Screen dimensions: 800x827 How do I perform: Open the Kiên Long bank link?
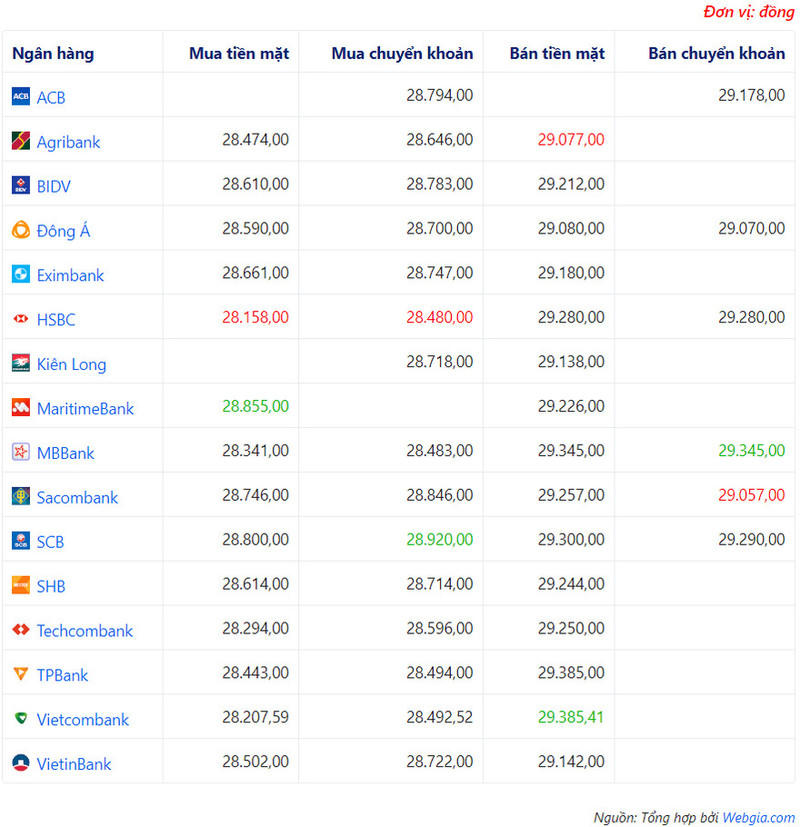click(x=71, y=364)
